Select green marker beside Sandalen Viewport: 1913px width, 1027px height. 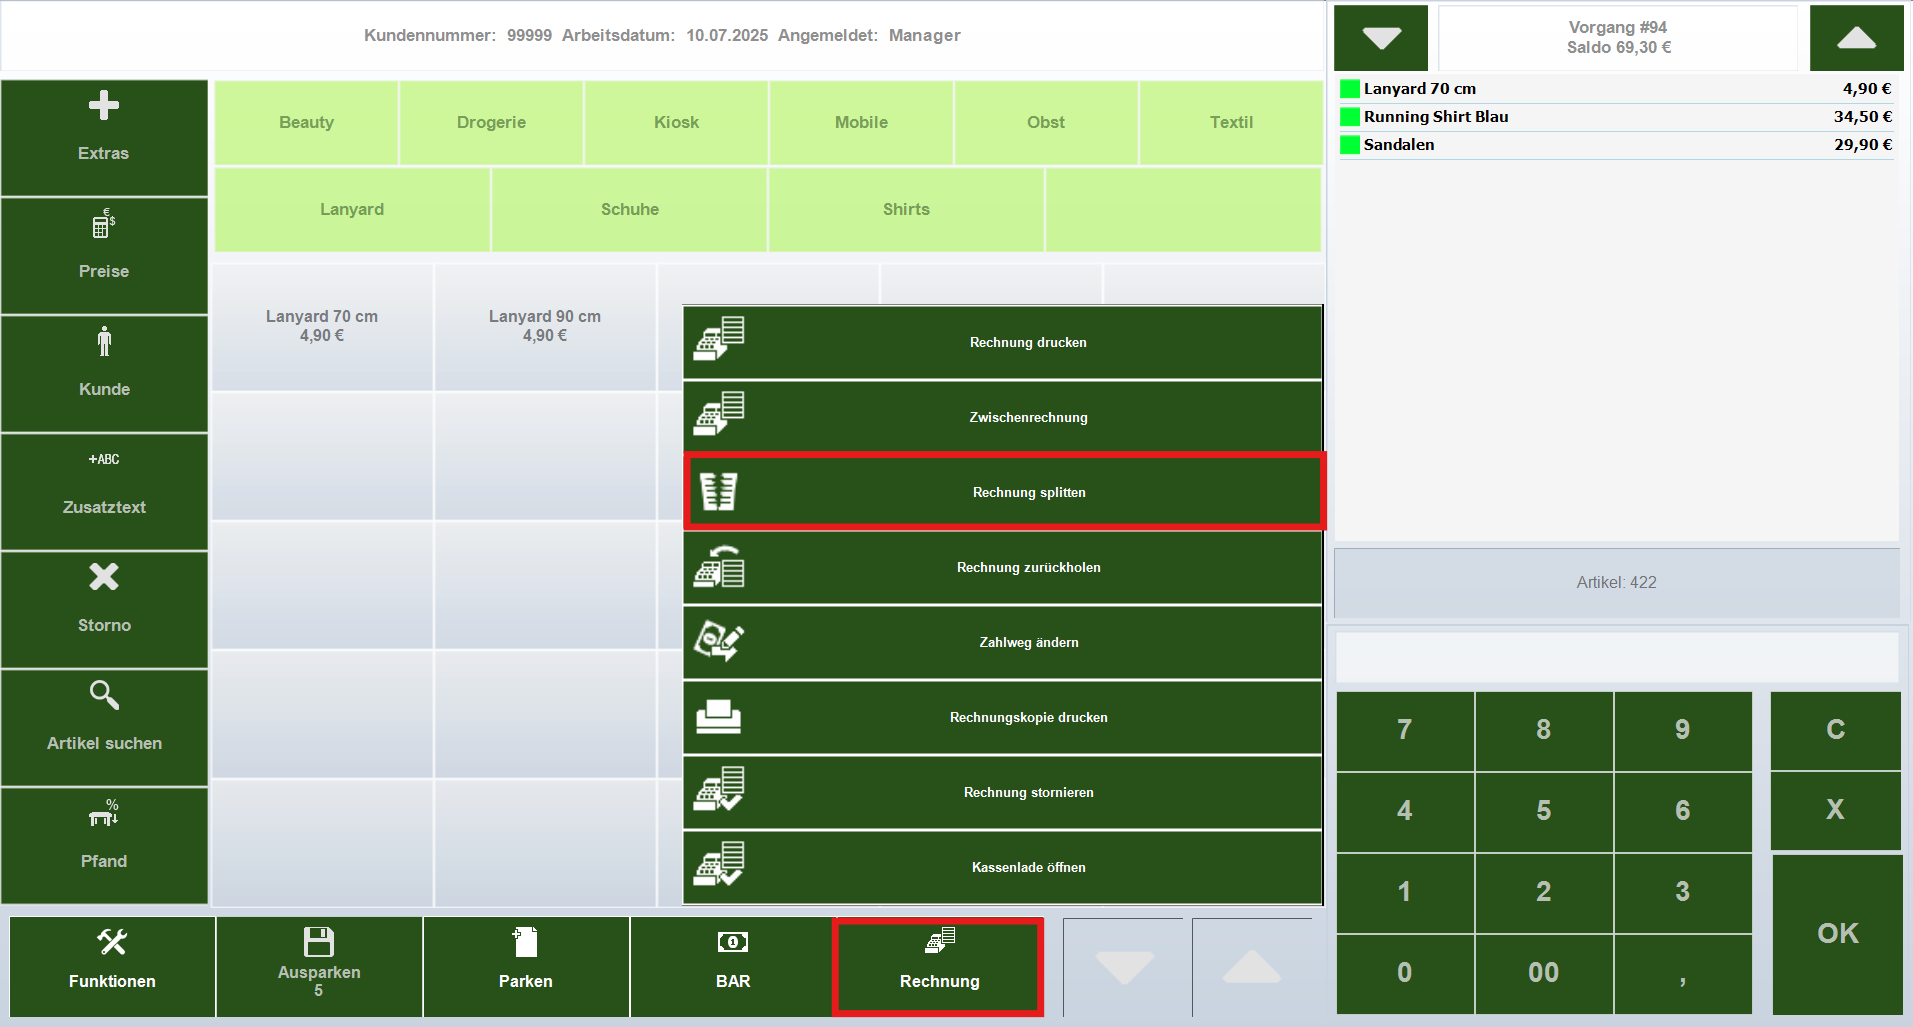(x=1350, y=145)
